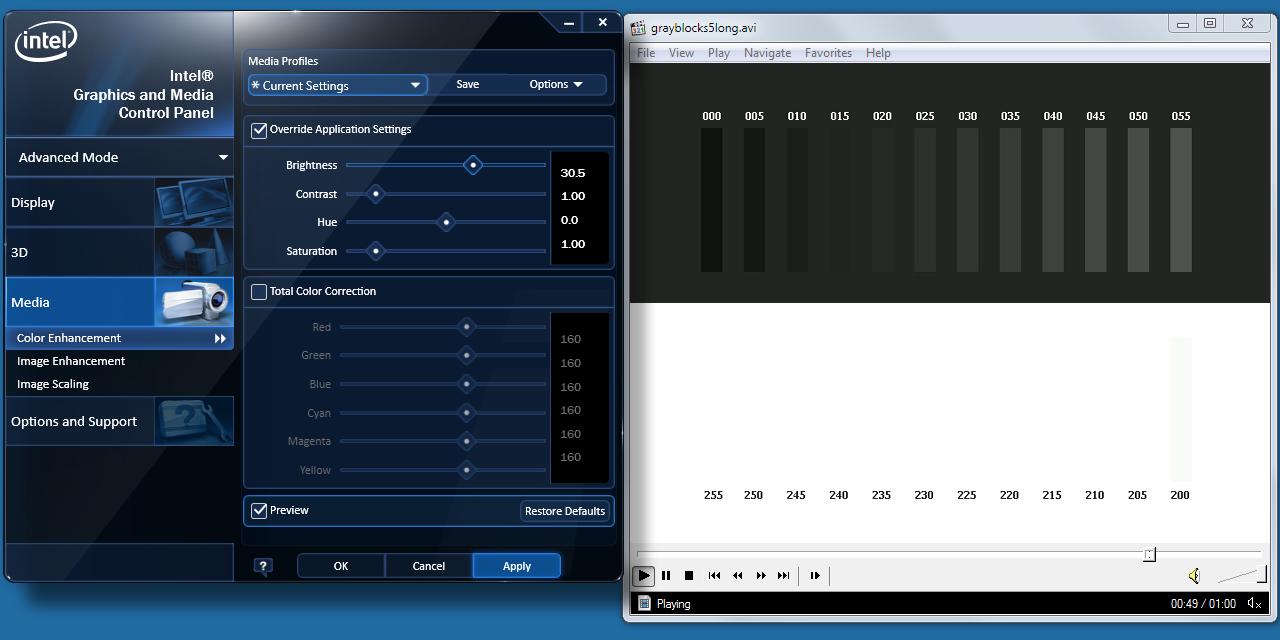
Task: Select Image Enhancement under Media
Action: click(71, 361)
